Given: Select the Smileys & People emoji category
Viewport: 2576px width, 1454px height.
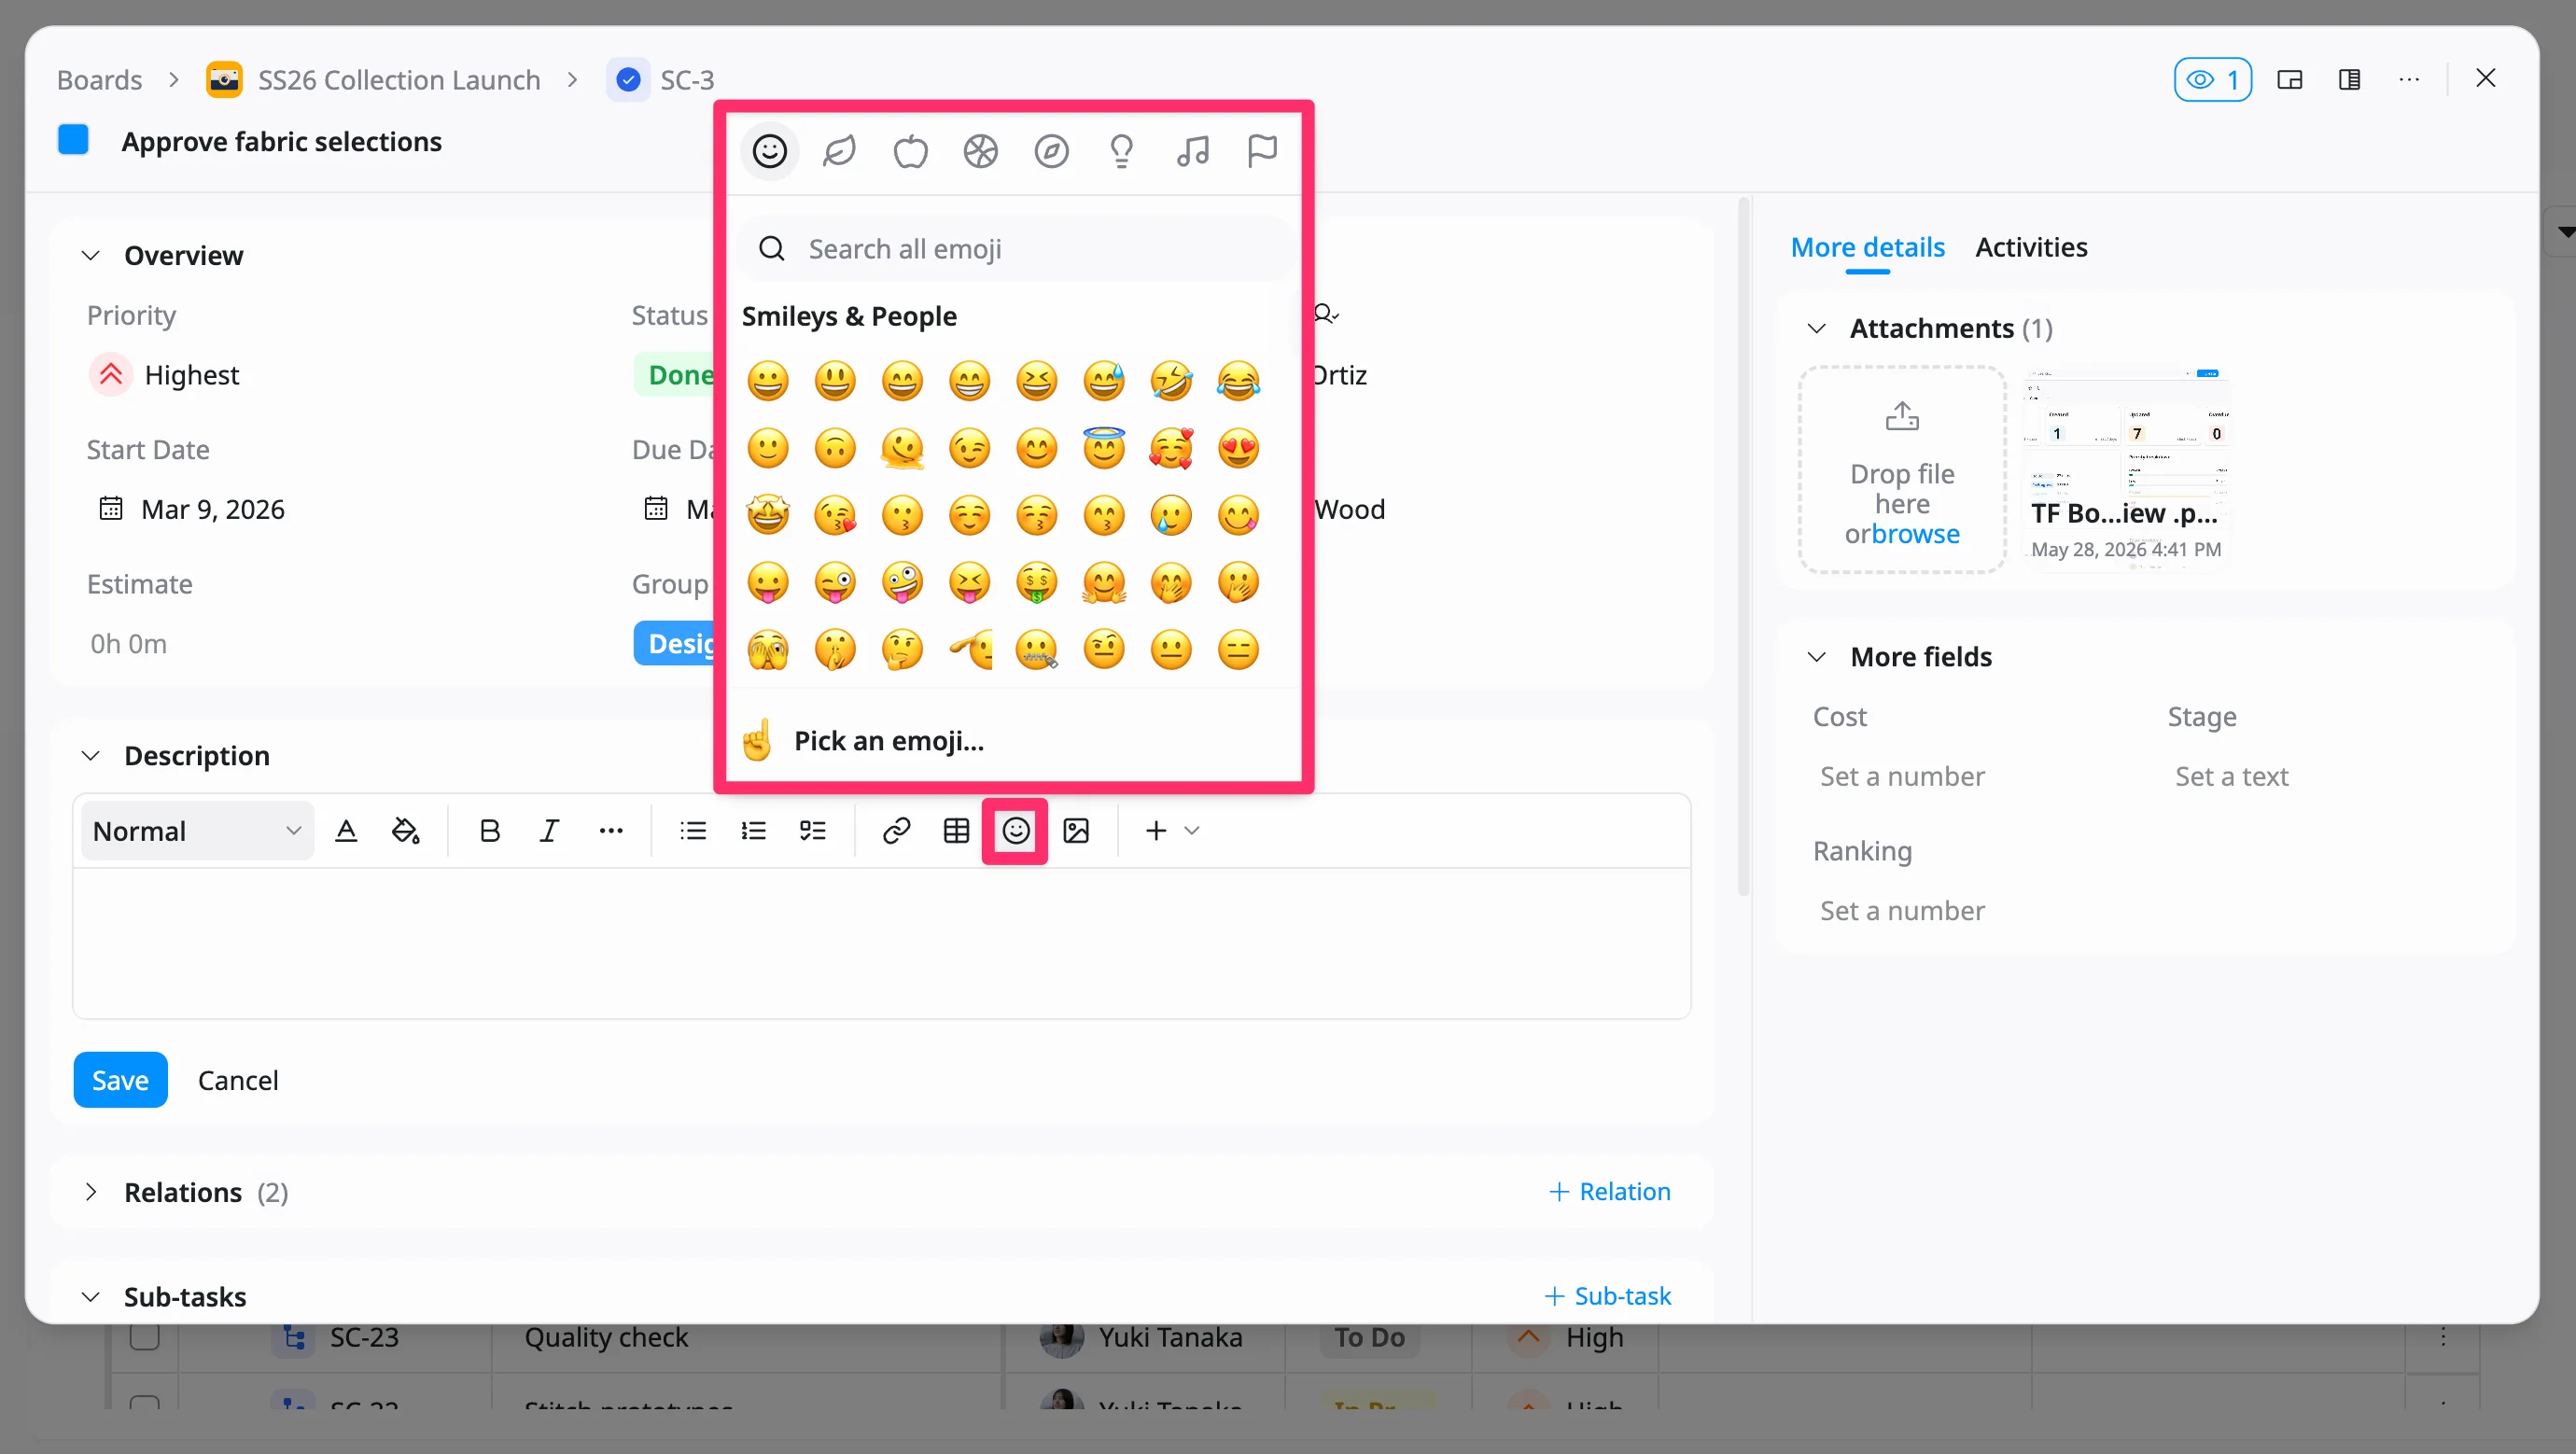Looking at the screenshot, I should pos(769,152).
